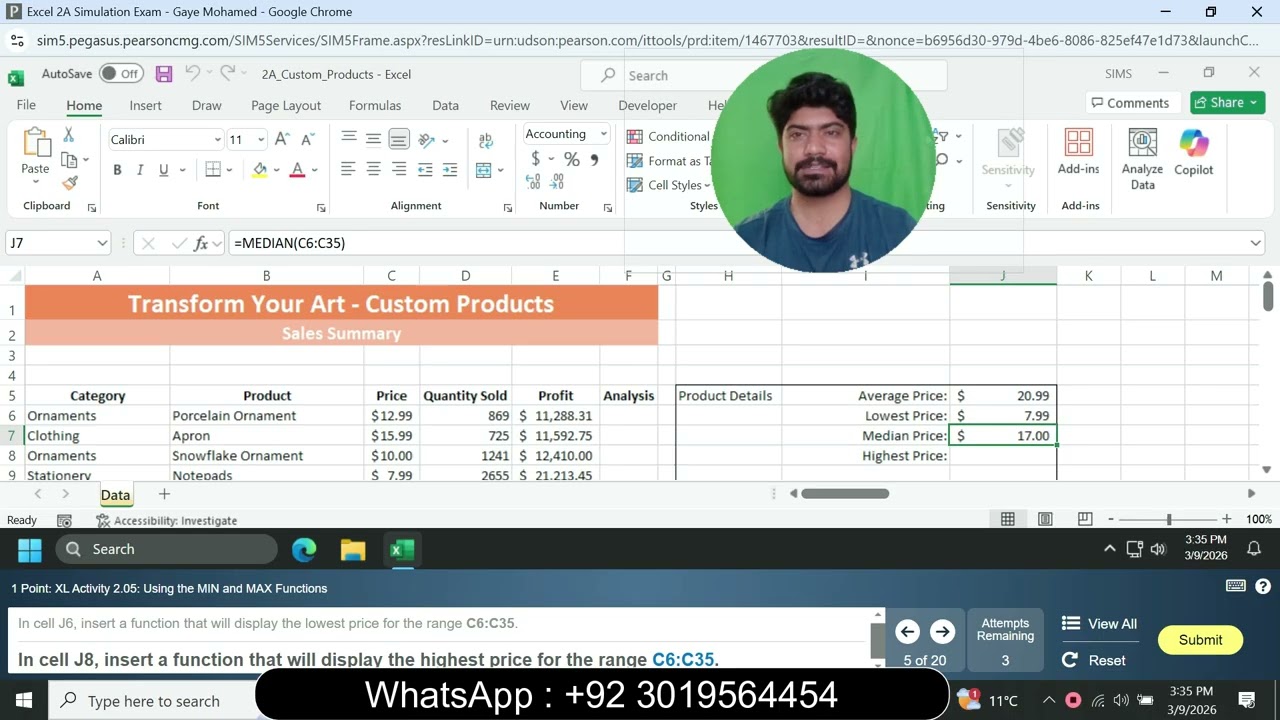Click the Redo arrow icon
Image resolution: width=1280 pixels, height=720 pixels.
pyautogui.click(x=227, y=74)
